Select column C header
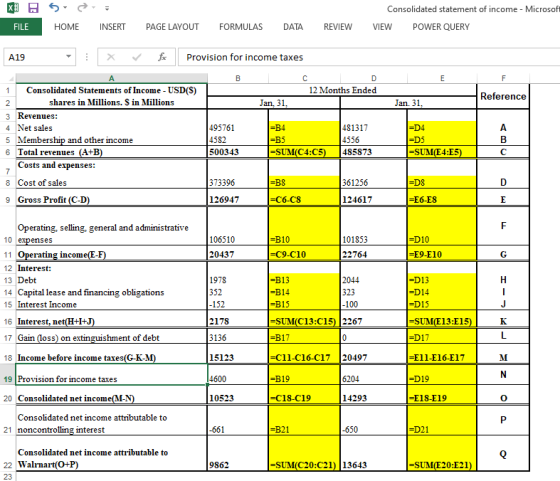560x481 pixels. point(305,78)
